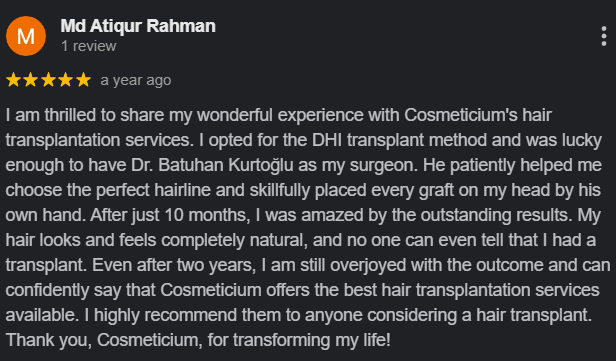Click the first rating star
The width and height of the screenshot is (616, 361).
tap(13, 80)
